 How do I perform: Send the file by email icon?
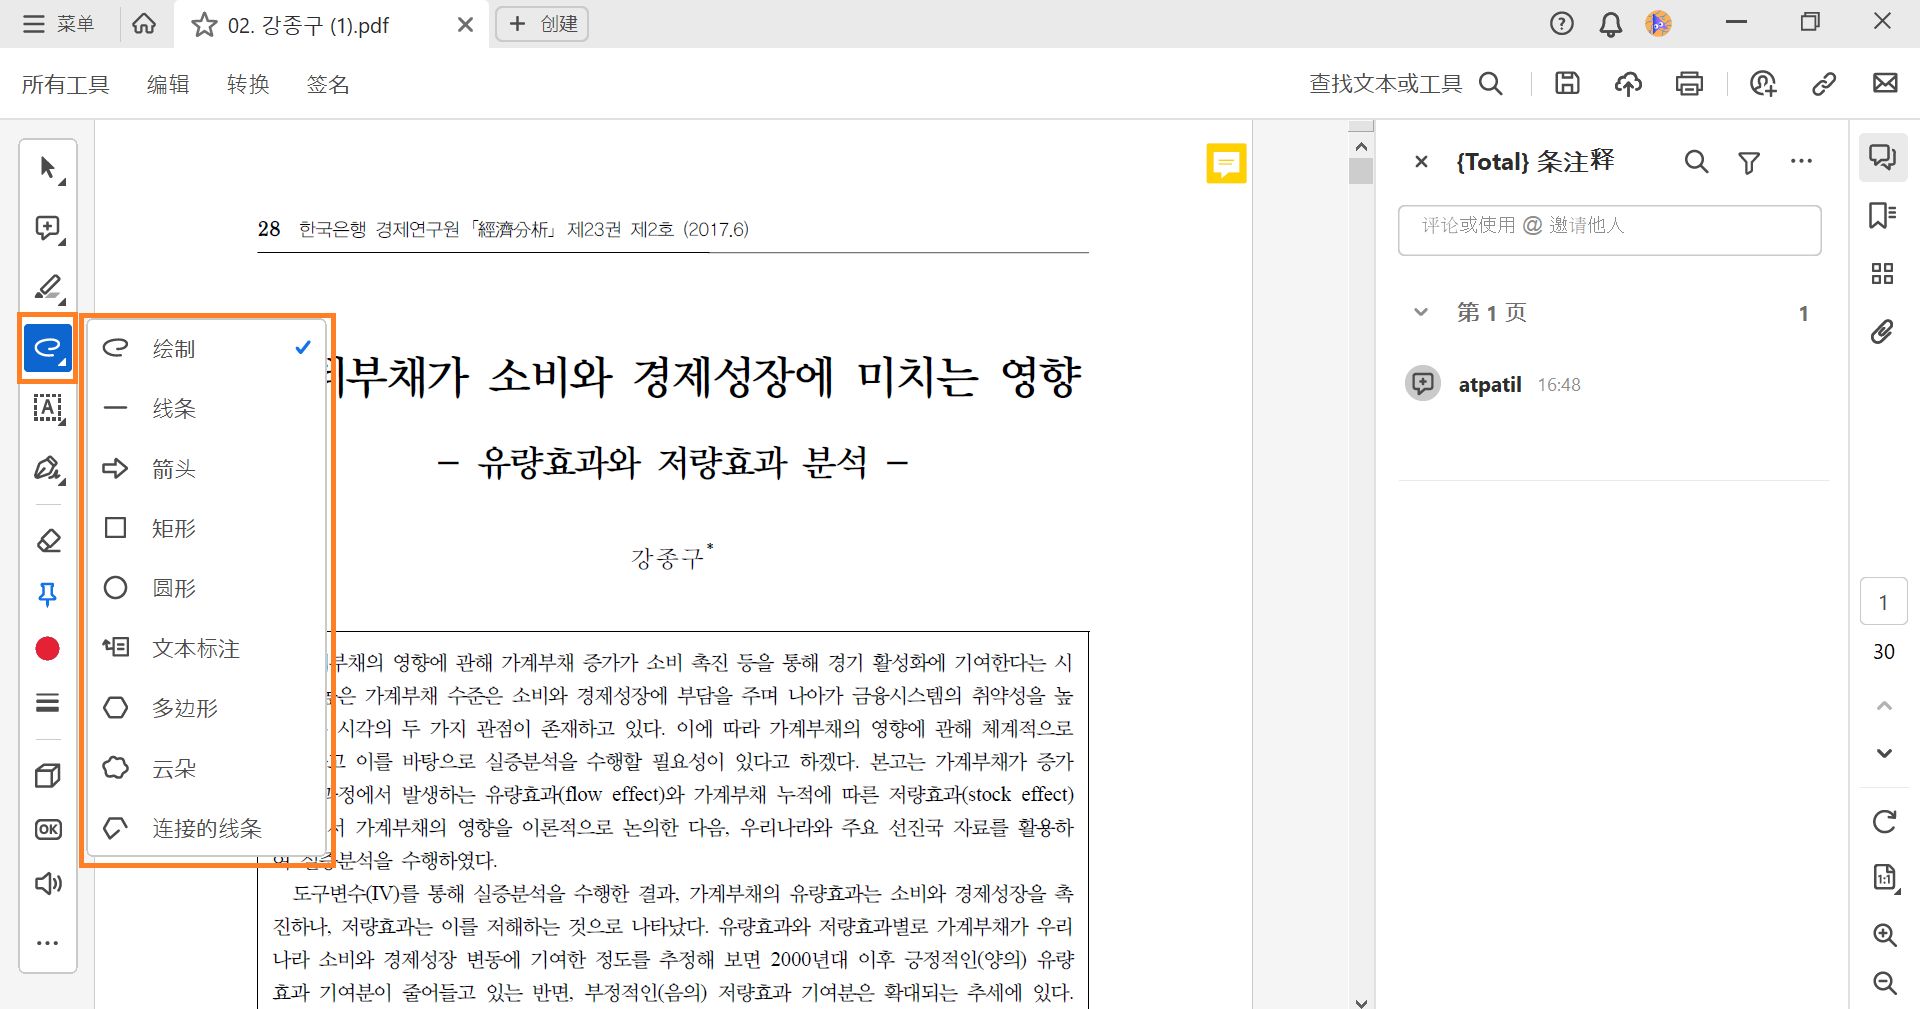click(x=1885, y=84)
